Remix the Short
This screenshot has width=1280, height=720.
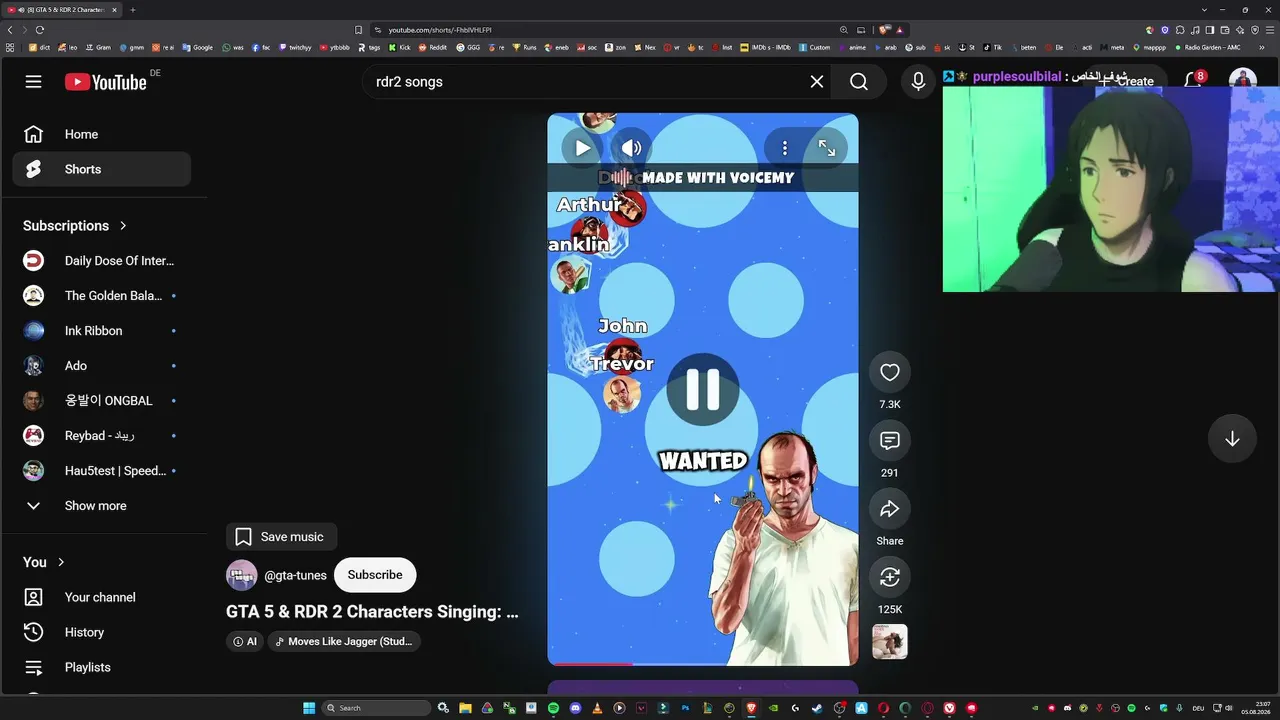click(890, 577)
